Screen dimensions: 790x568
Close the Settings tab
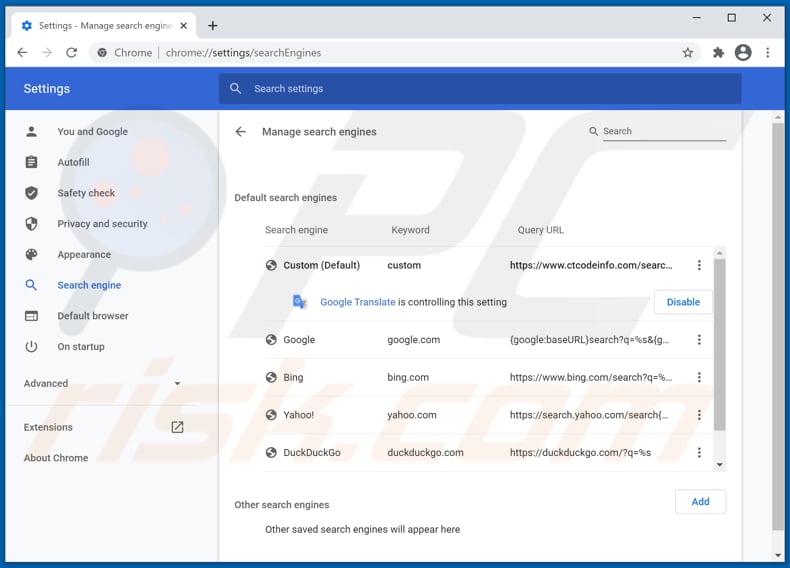[184, 26]
